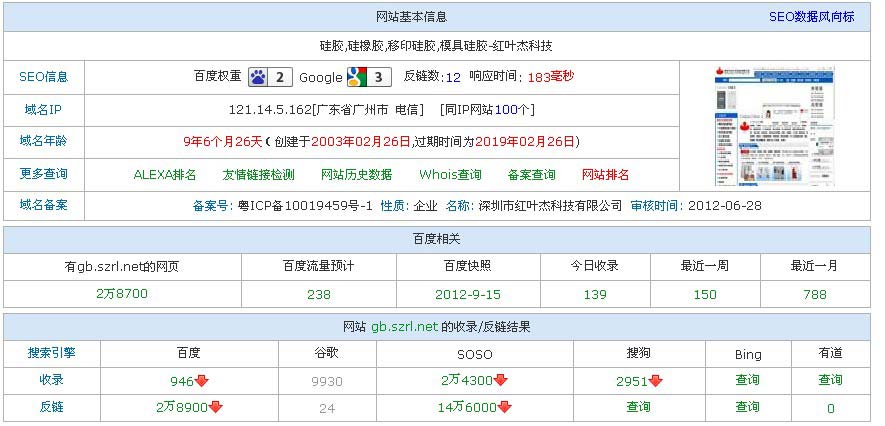
Task: Click Baidu indexed pages value 2万8700
Action: point(122,294)
